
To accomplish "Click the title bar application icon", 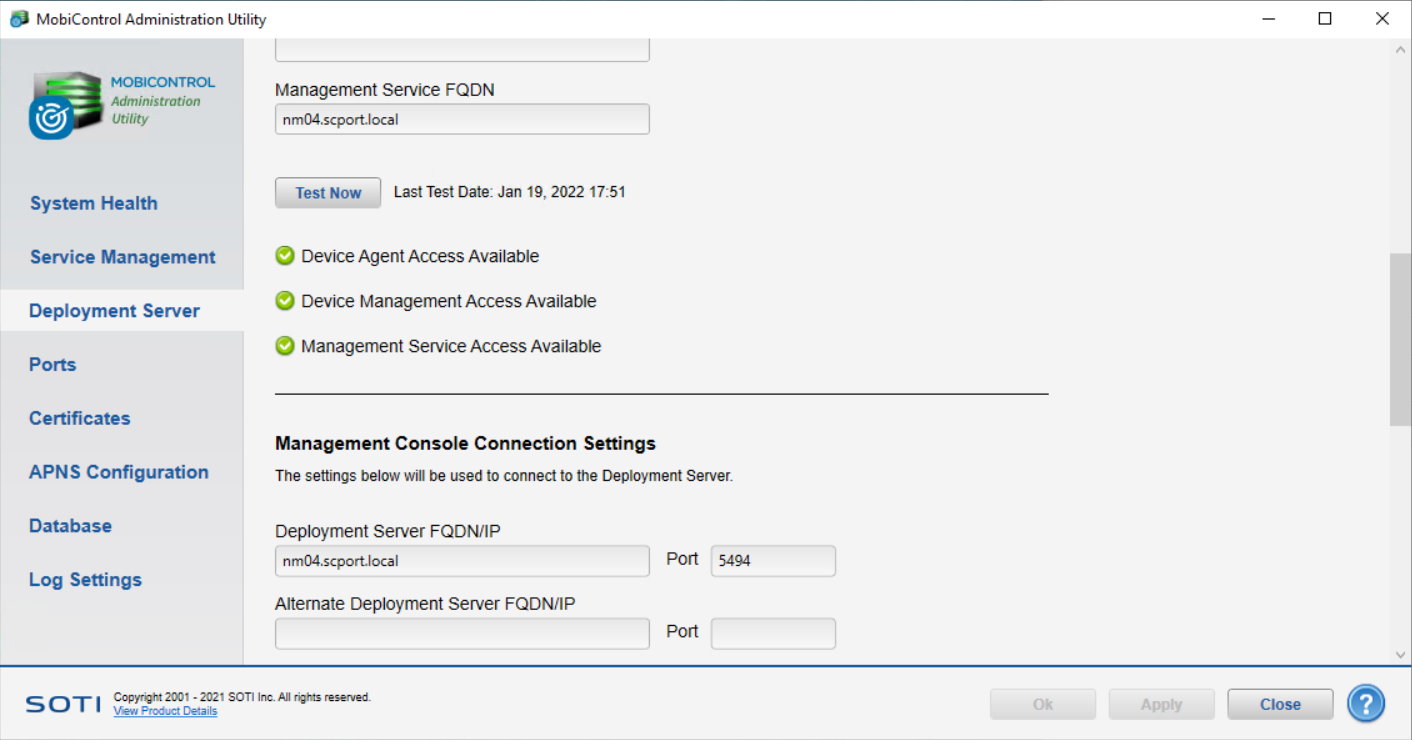I will click(x=19, y=19).
